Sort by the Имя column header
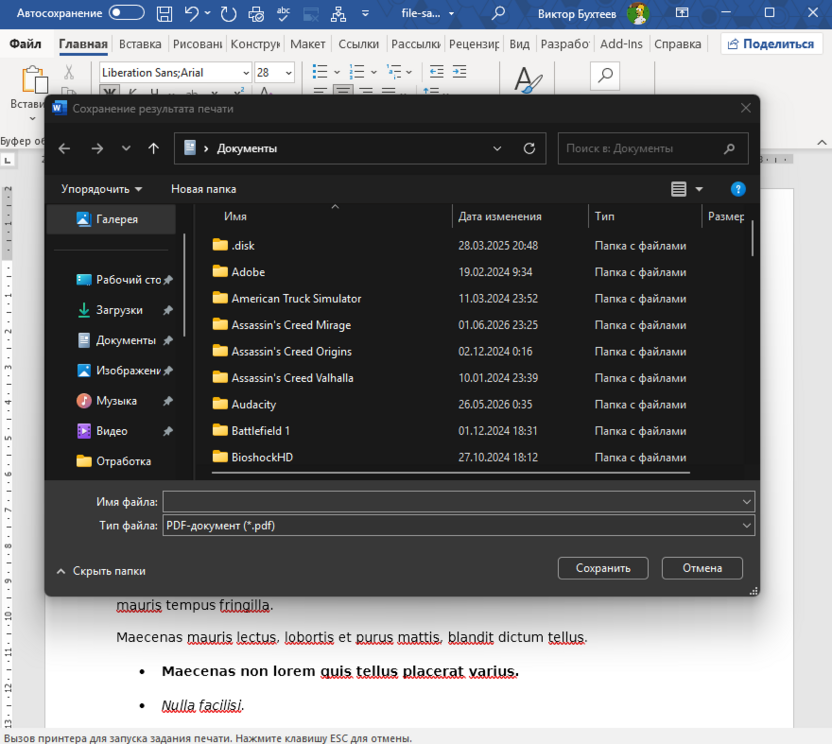This screenshot has width=832, height=744. coord(235,217)
